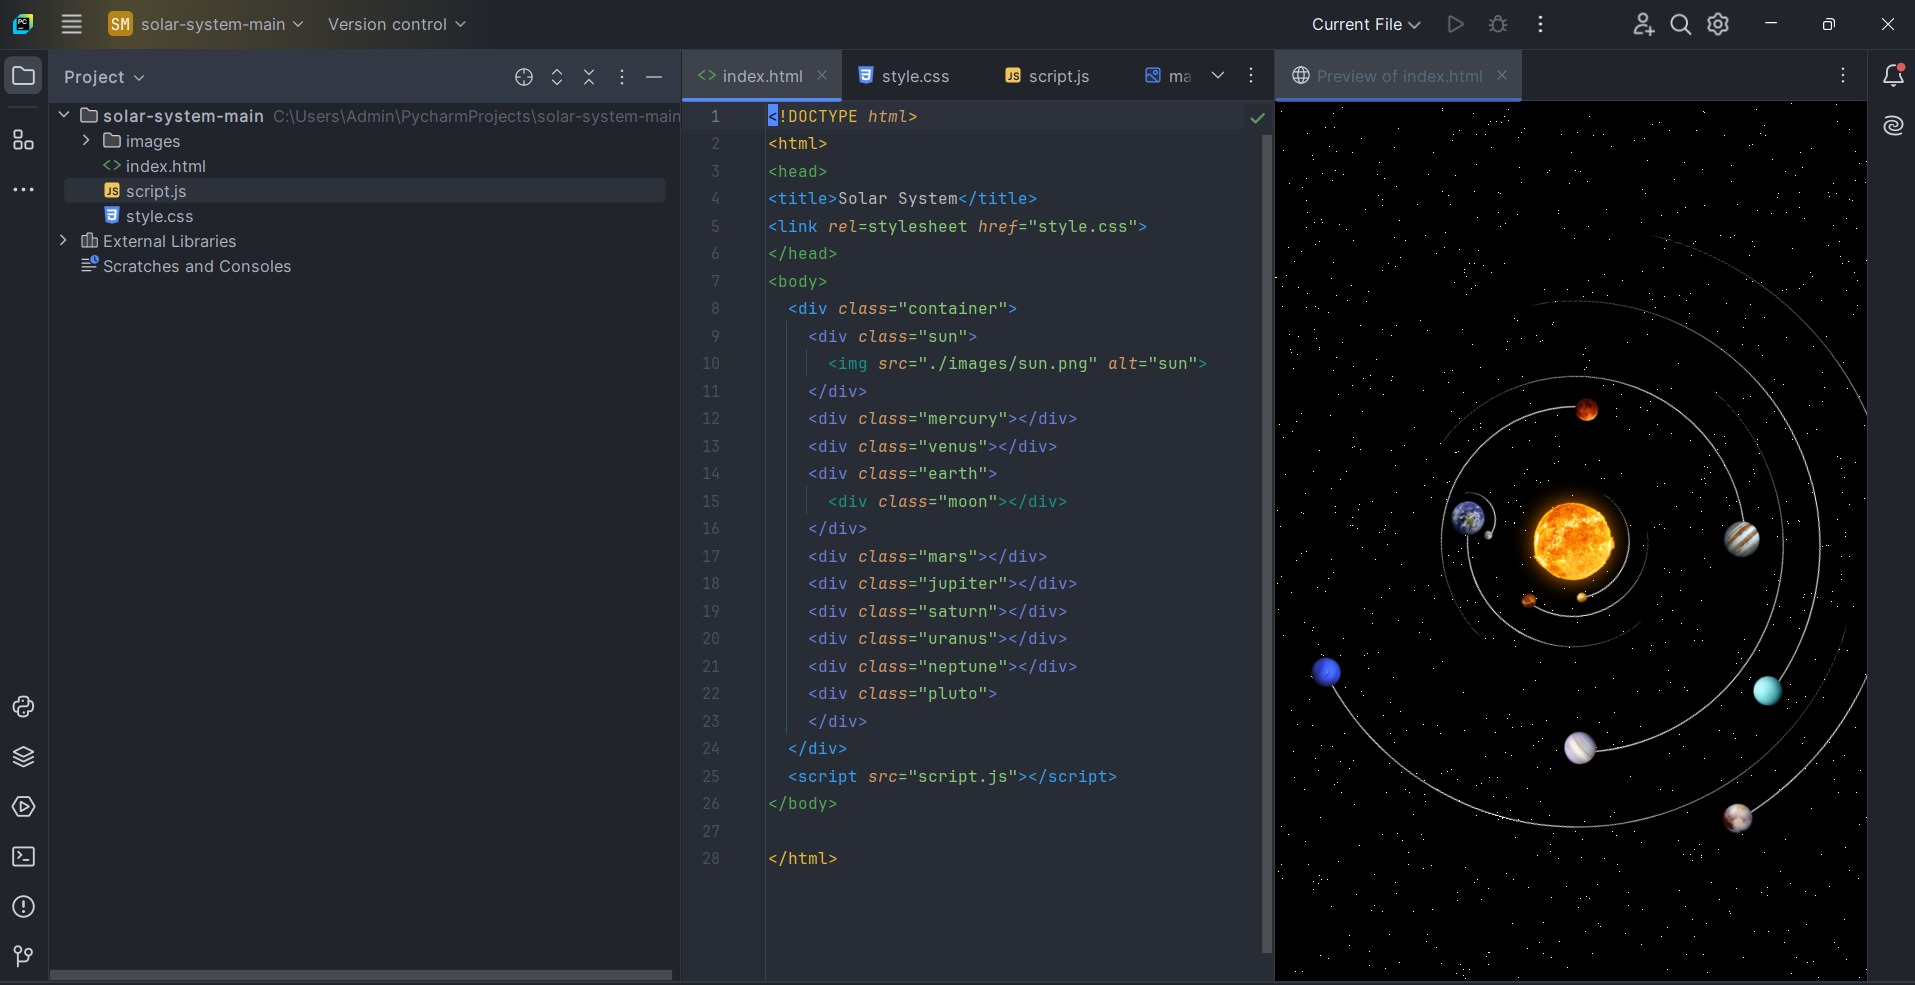Open the Terminal tool window
Image resolution: width=1915 pixels, height=985 pixels.
23,857
